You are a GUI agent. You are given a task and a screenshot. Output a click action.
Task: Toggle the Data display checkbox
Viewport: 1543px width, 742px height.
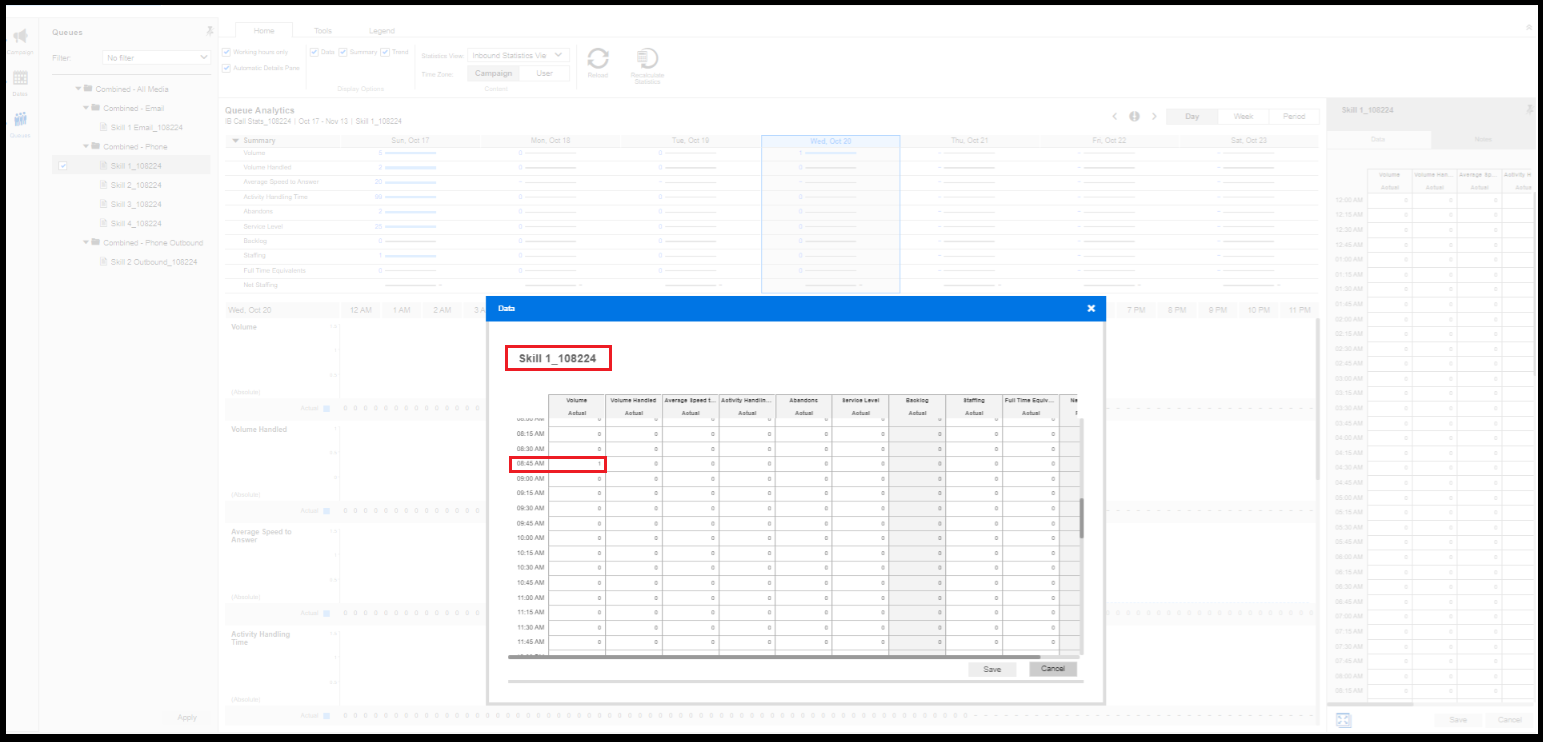314,52
